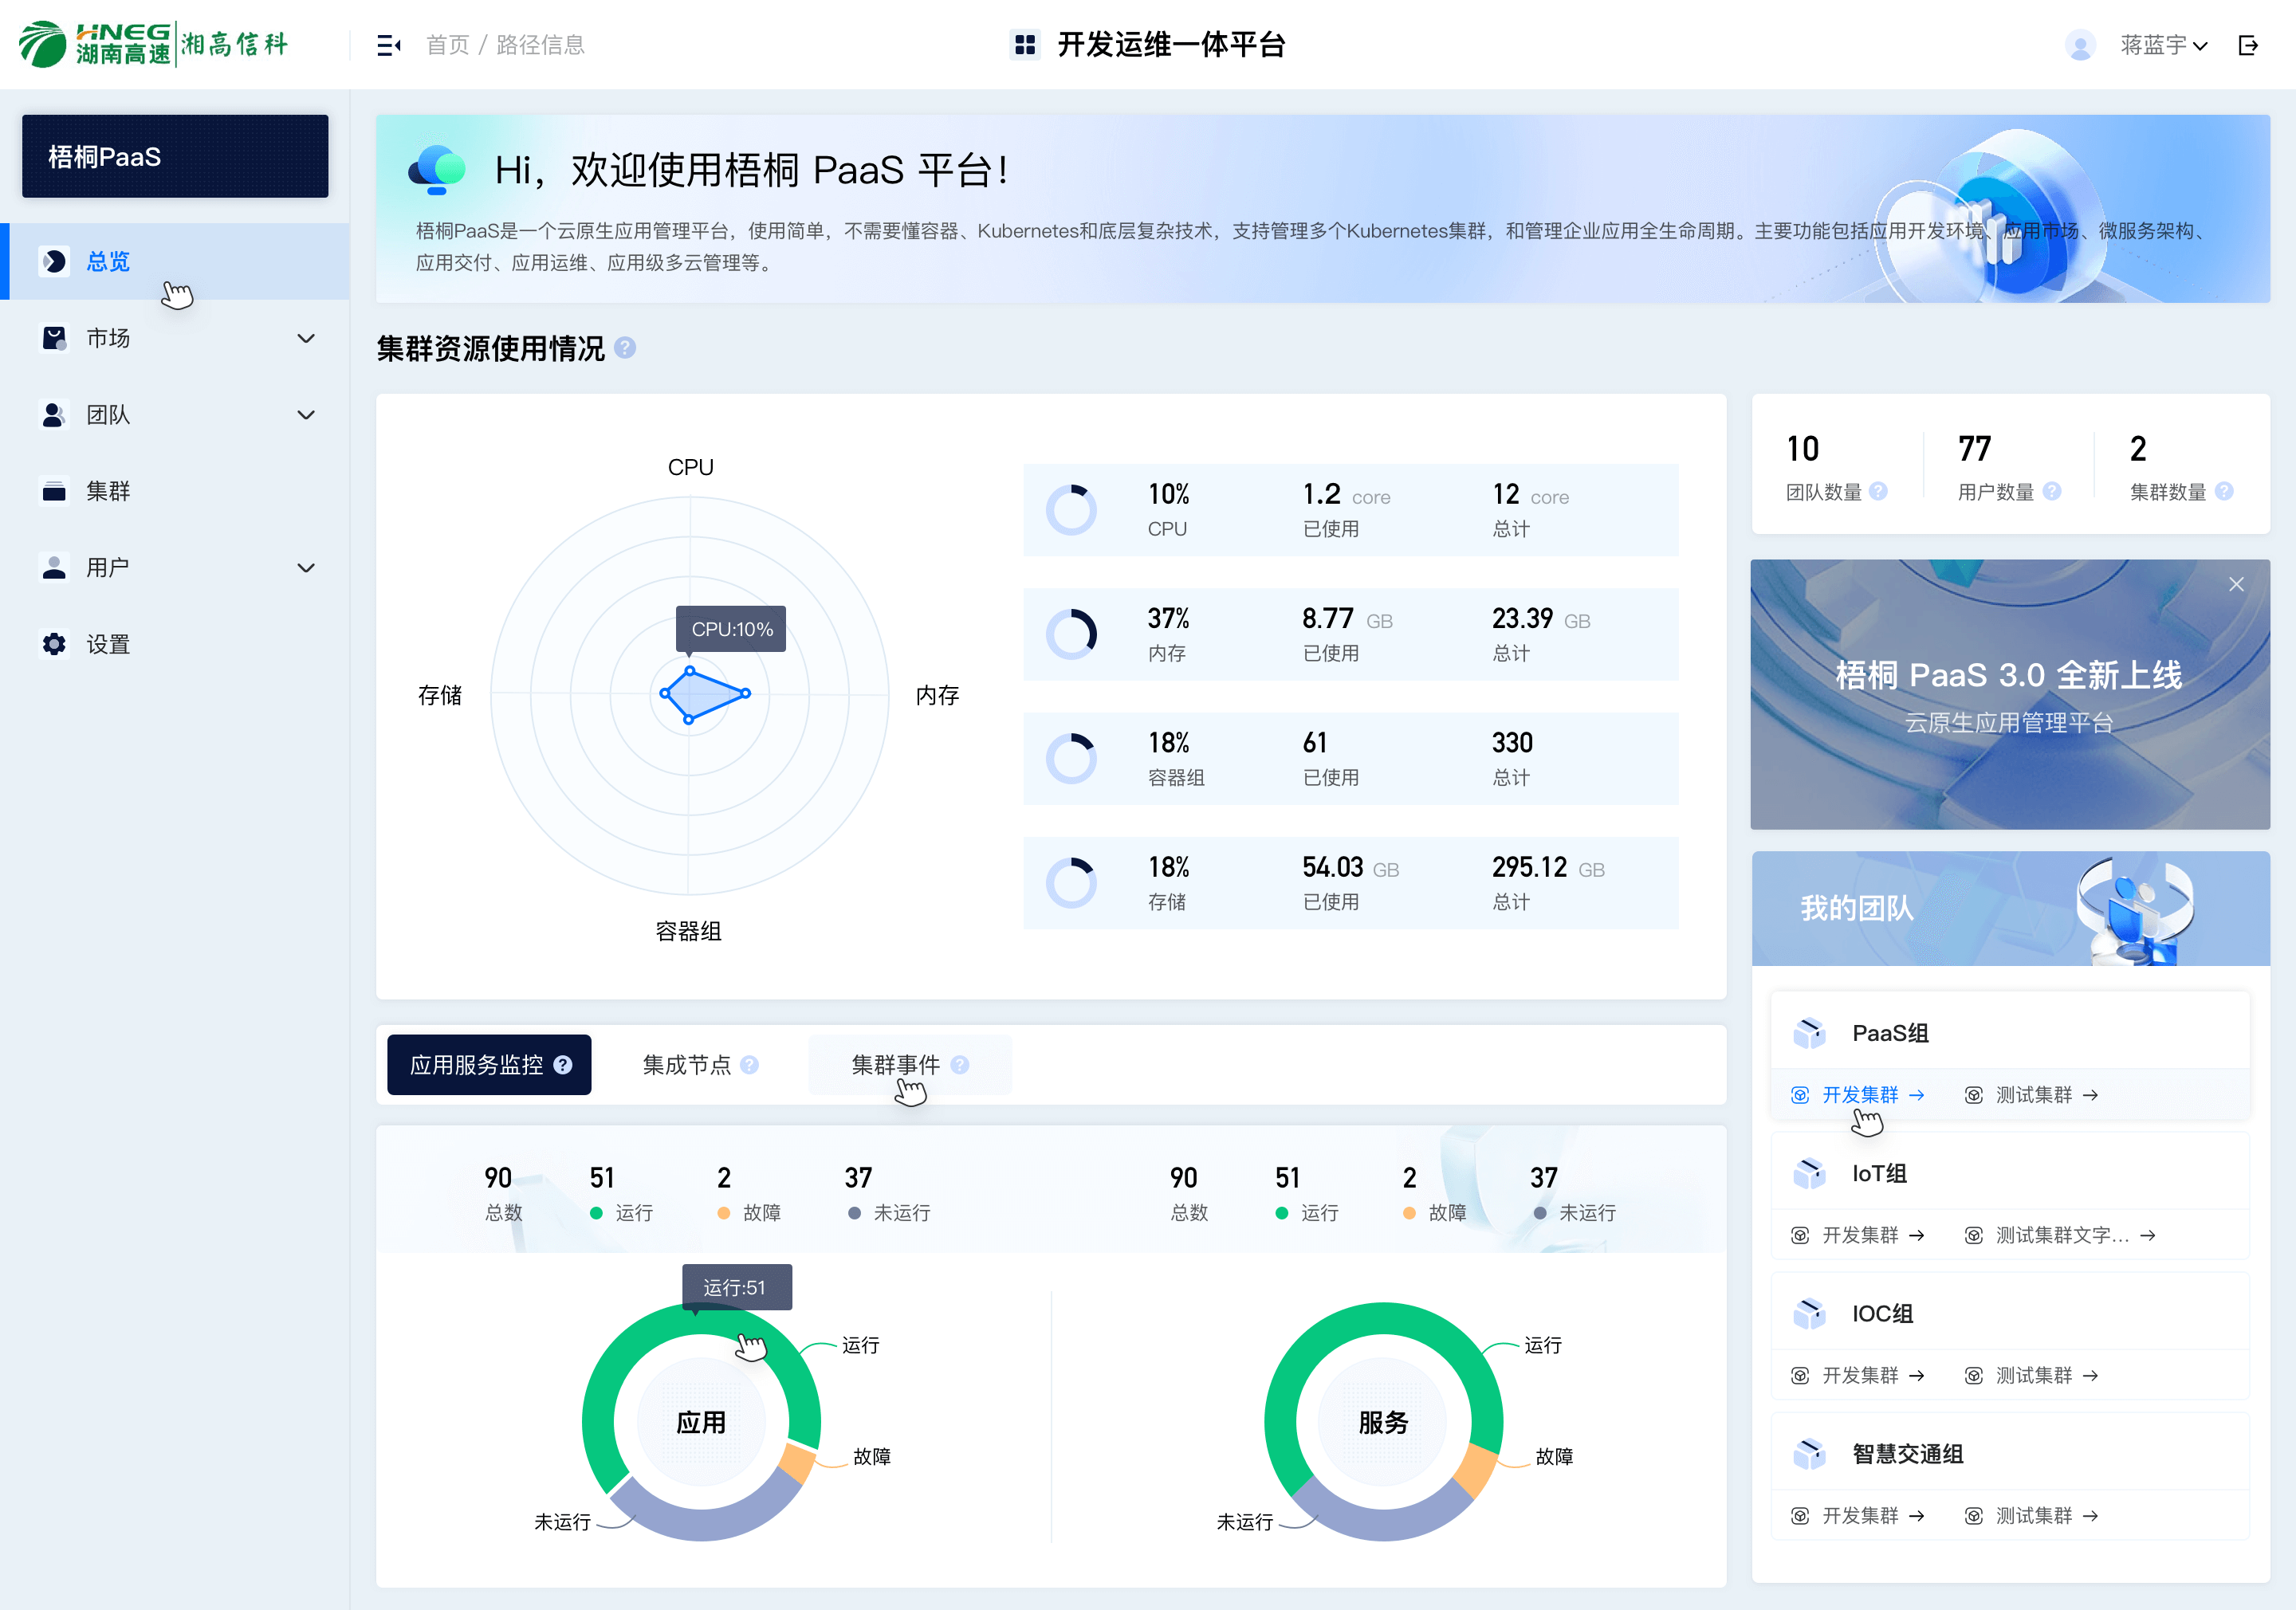
Task: Click help icon beside 集群数量
Action: point(2224,491)
